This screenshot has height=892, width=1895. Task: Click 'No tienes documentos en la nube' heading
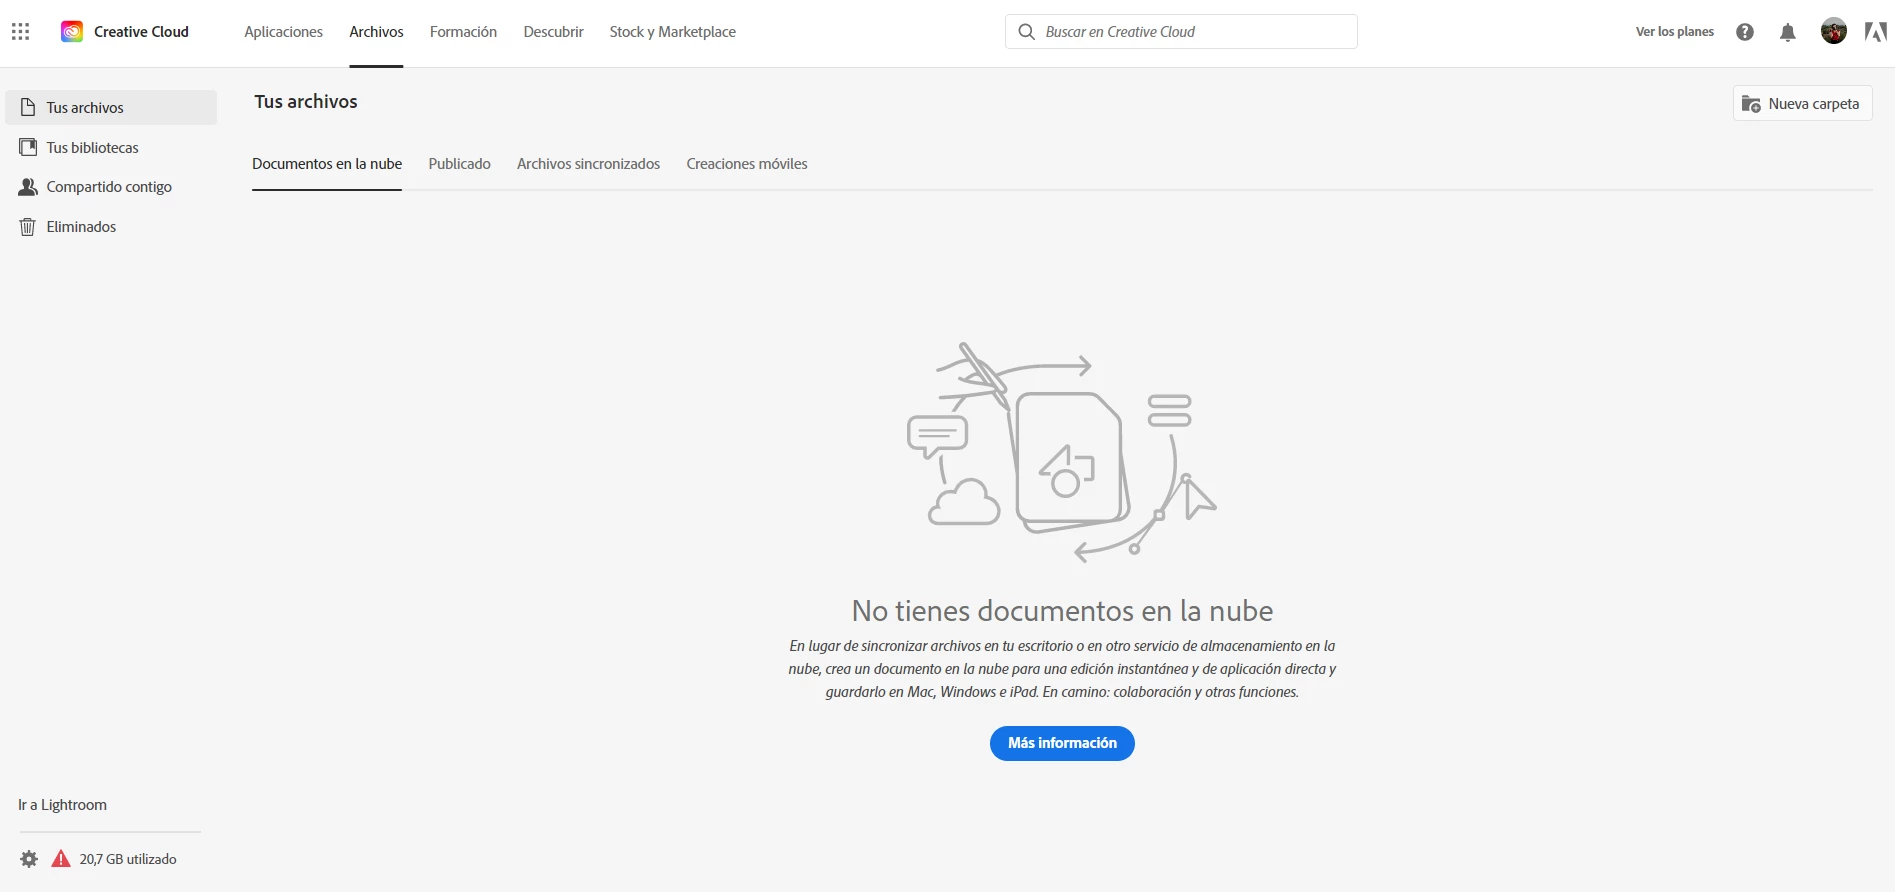pyautogui.click(x=1062, y=610)
